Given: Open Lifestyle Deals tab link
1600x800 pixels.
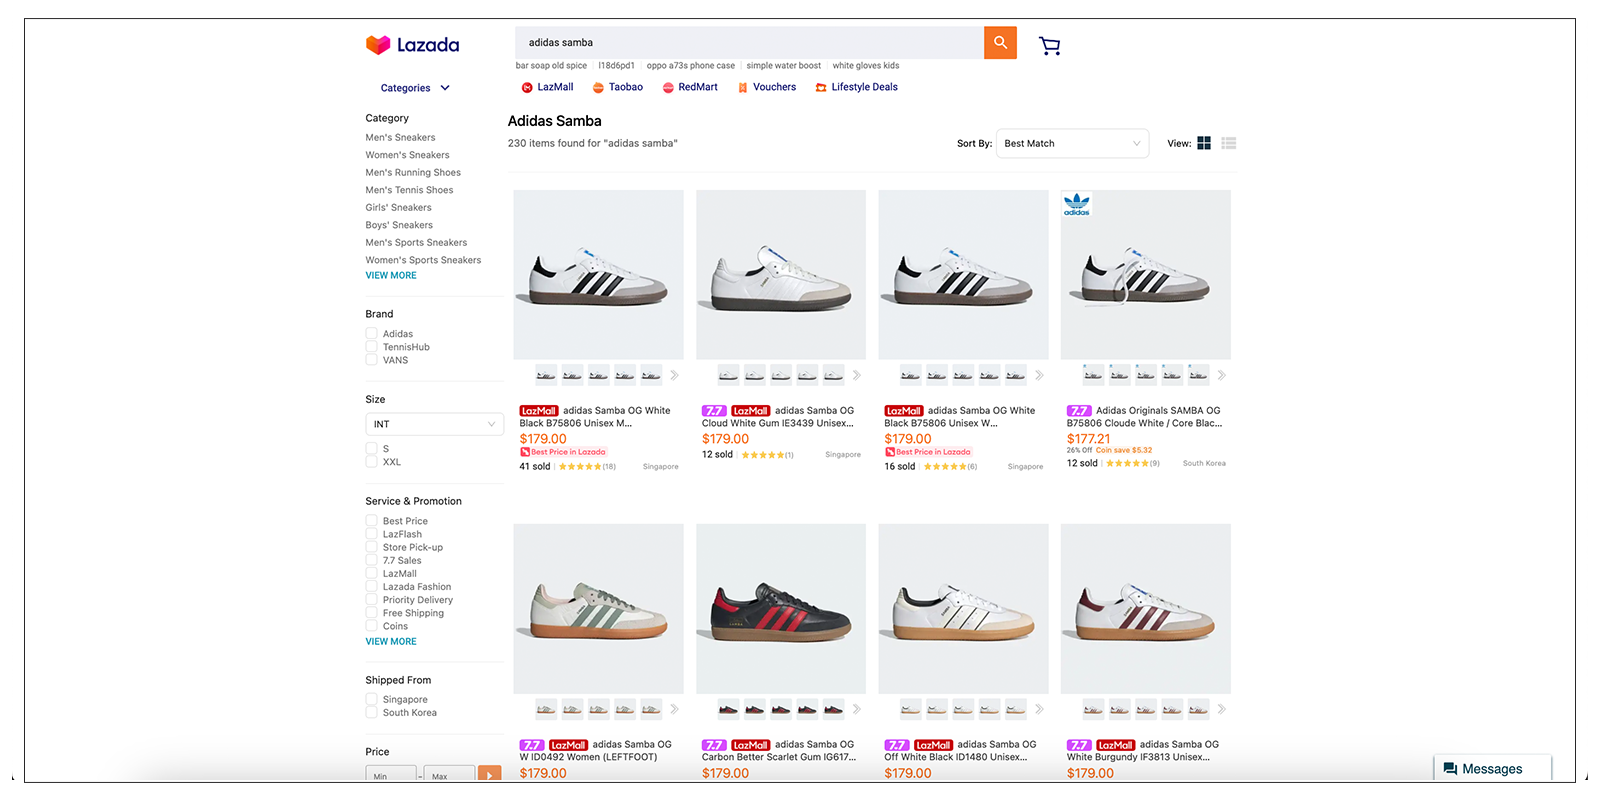Looking at the screenshot, I should (x=864, y=87).
